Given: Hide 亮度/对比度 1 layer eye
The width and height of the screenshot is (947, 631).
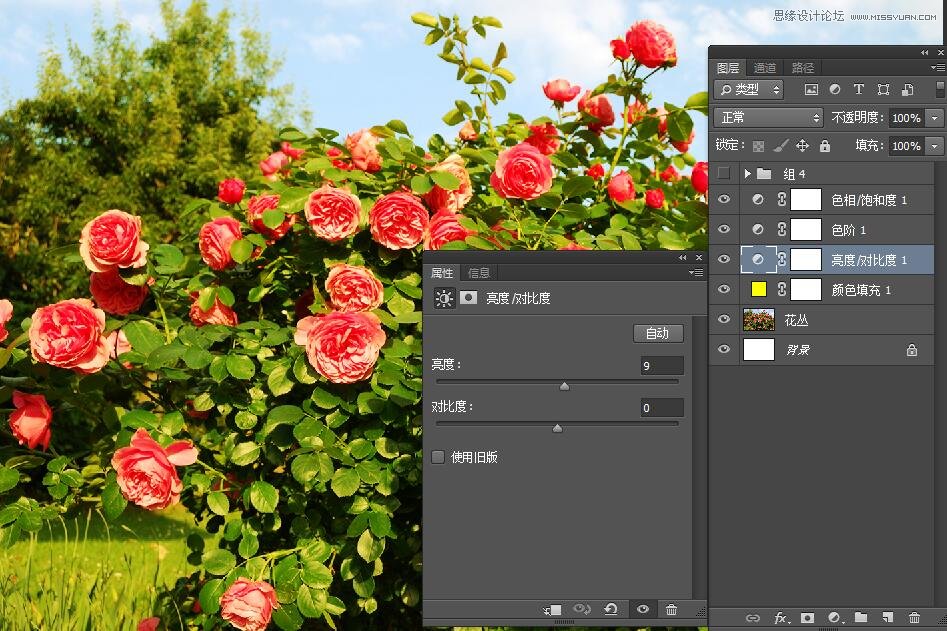Looking at the screenshot, I should point(724,259).
